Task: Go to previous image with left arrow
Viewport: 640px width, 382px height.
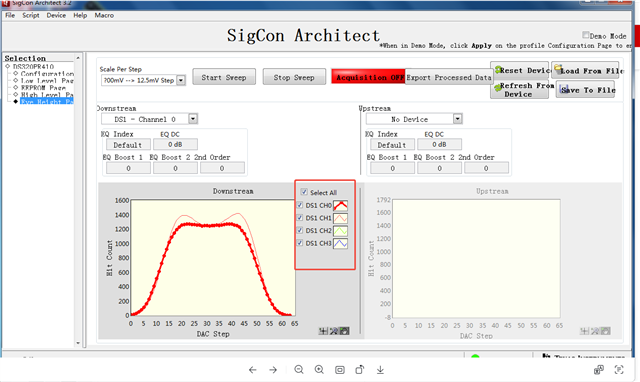Action: (253, 370)
